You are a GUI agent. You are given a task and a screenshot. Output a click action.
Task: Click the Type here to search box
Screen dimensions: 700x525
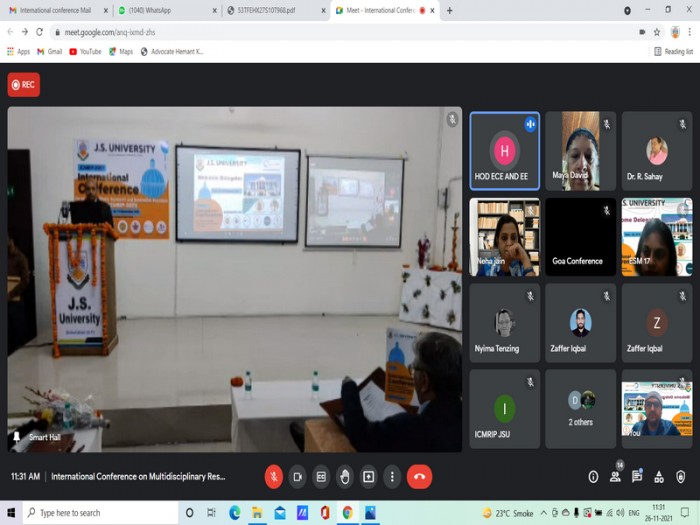[101, 512]
